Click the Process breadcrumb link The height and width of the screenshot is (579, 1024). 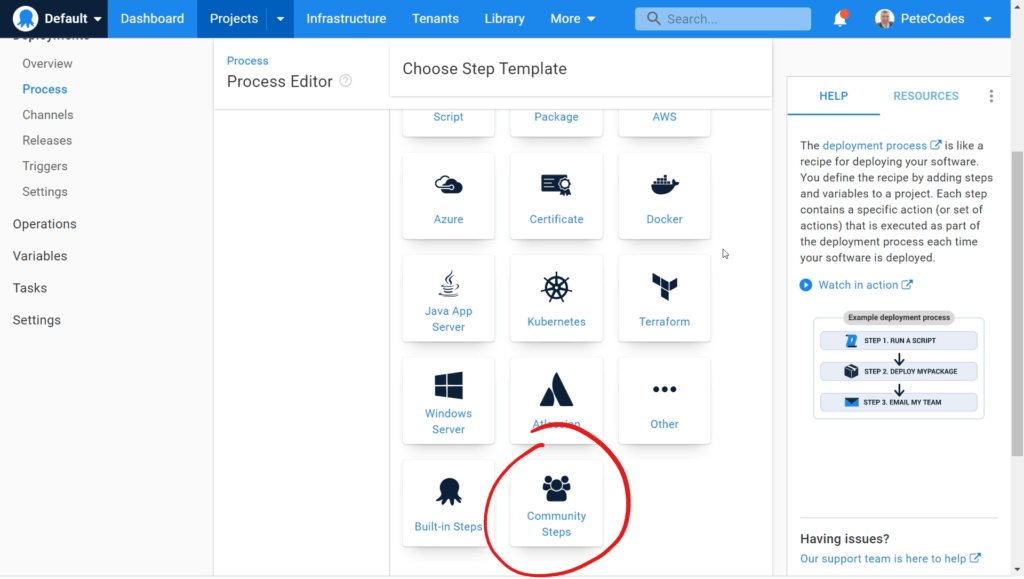(248, 61)
